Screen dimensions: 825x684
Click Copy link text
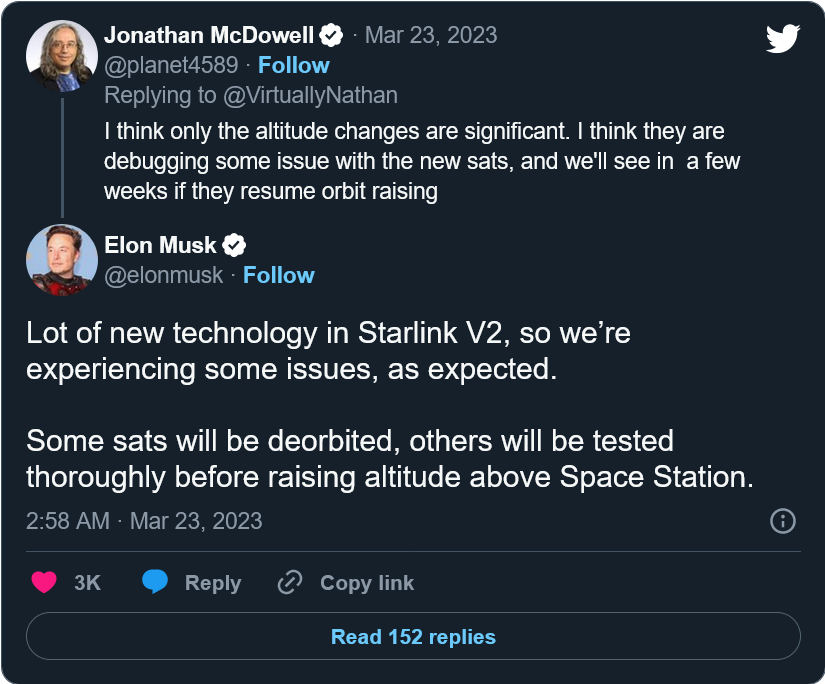(366, 583)
